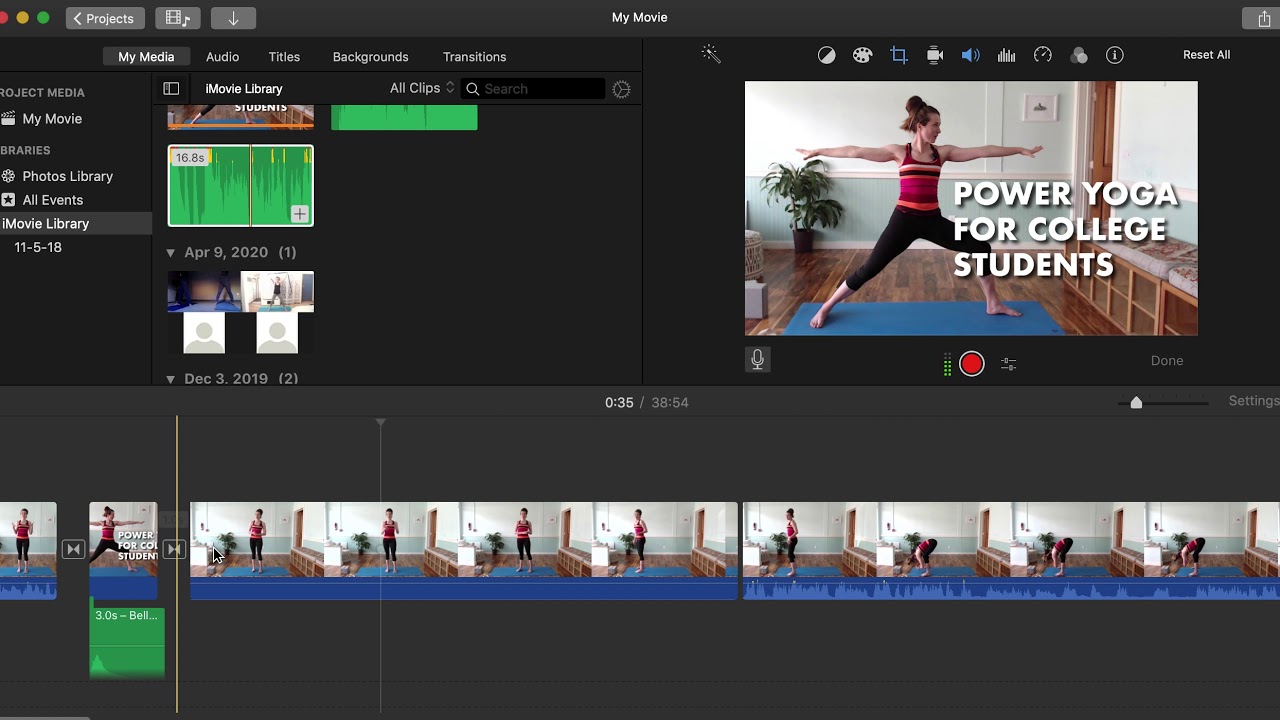Open the clip filter and audio effects tool

tap(1078, 56)
